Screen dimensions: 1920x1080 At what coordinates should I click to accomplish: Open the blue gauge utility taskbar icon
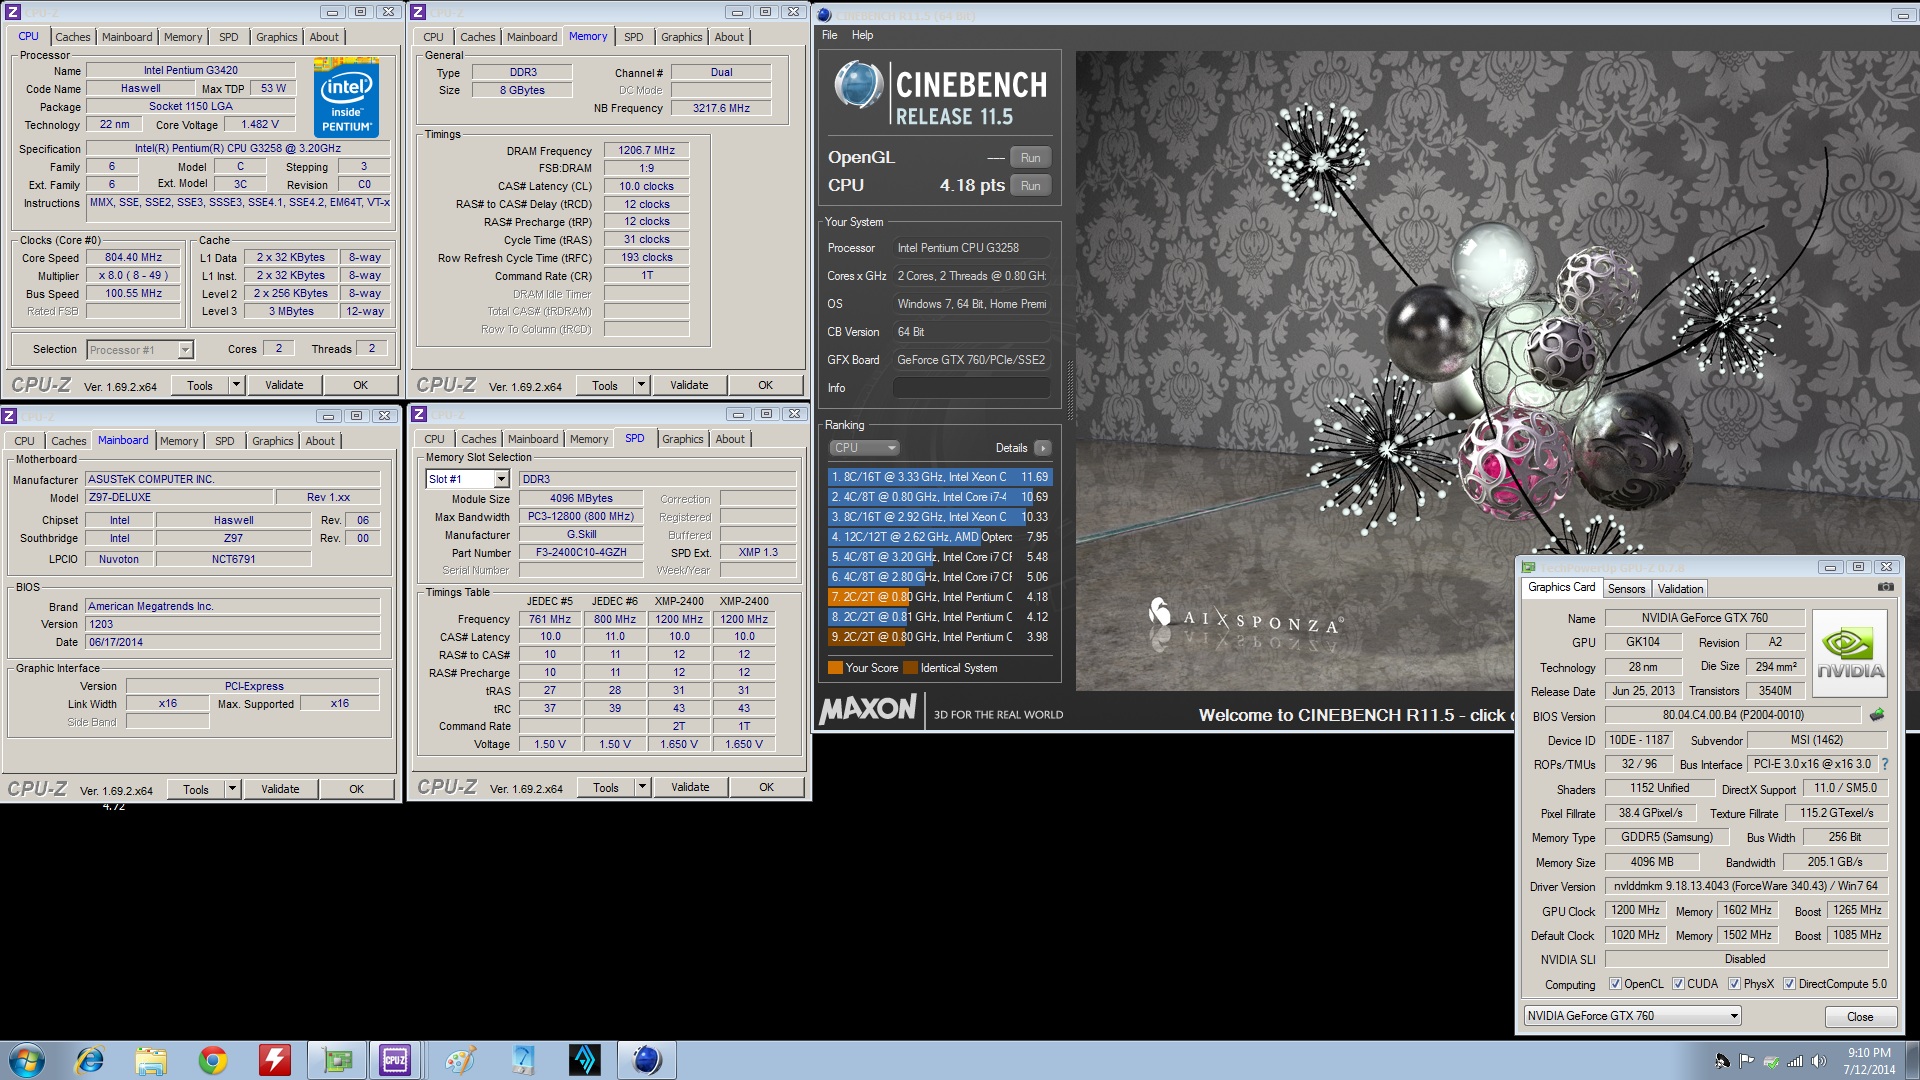[x=522, y=1060]
